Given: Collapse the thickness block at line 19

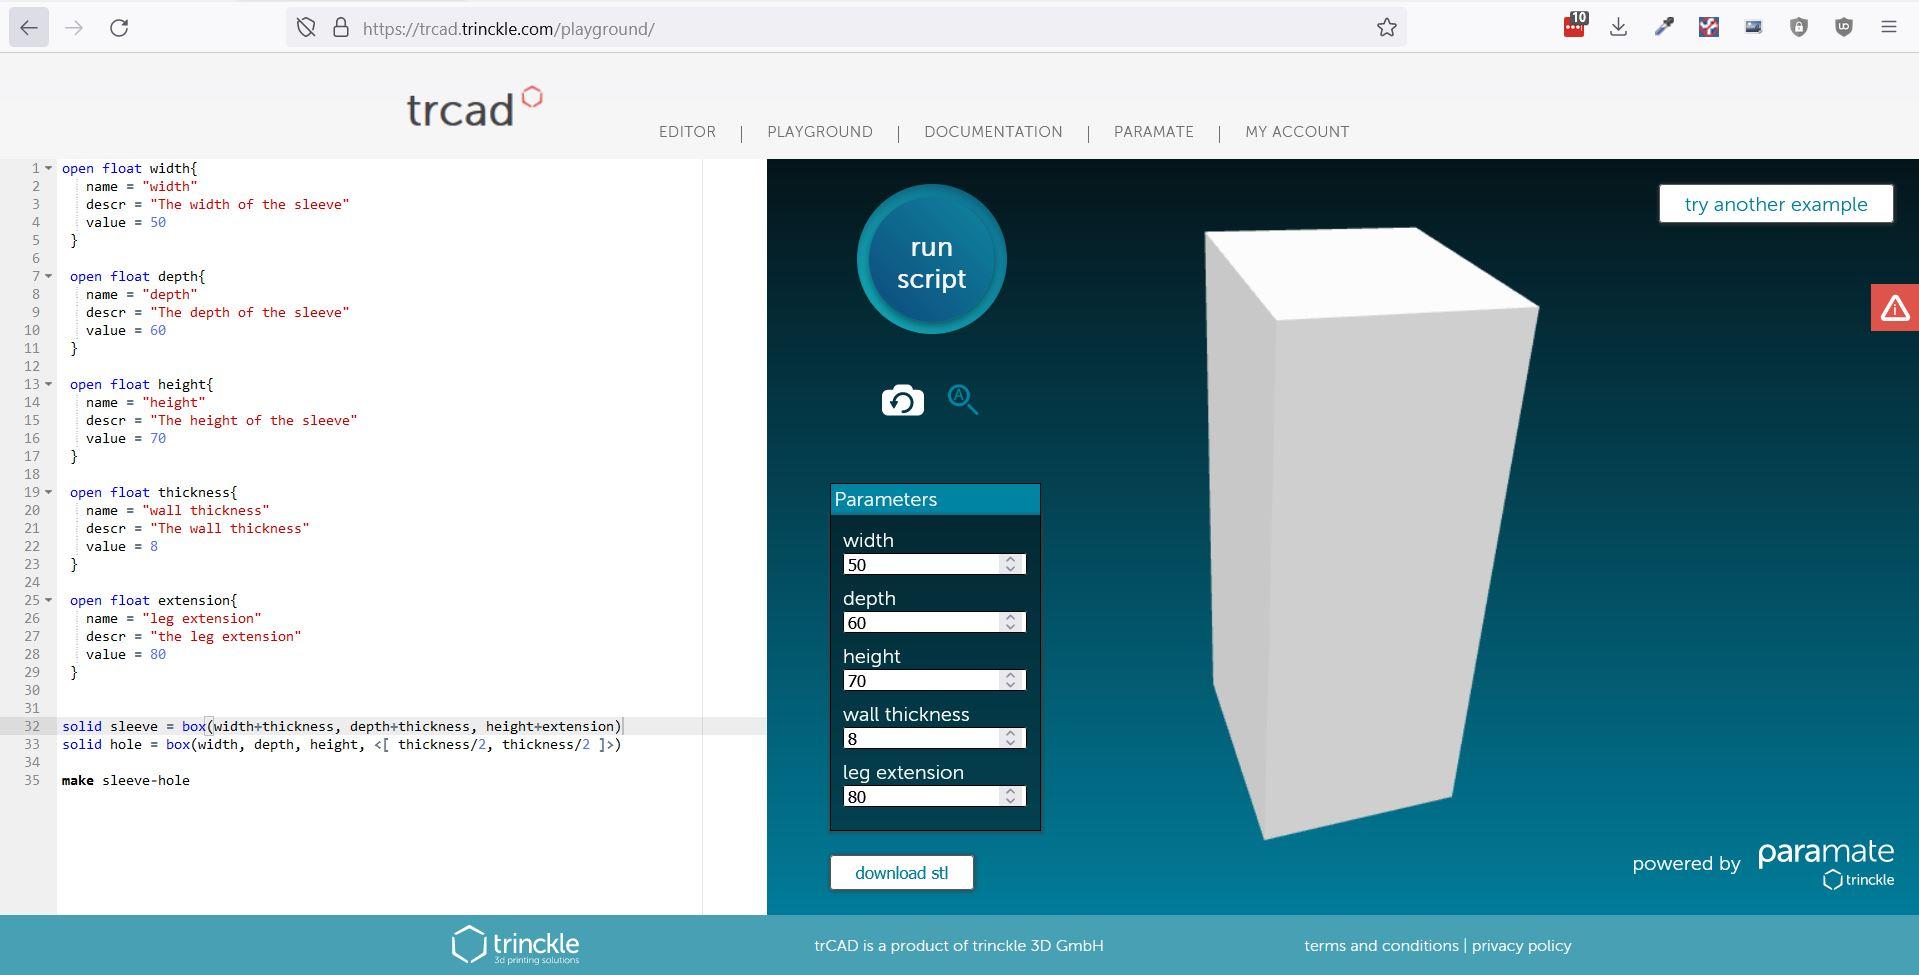Looking at the screenshot, I should 48,492.
